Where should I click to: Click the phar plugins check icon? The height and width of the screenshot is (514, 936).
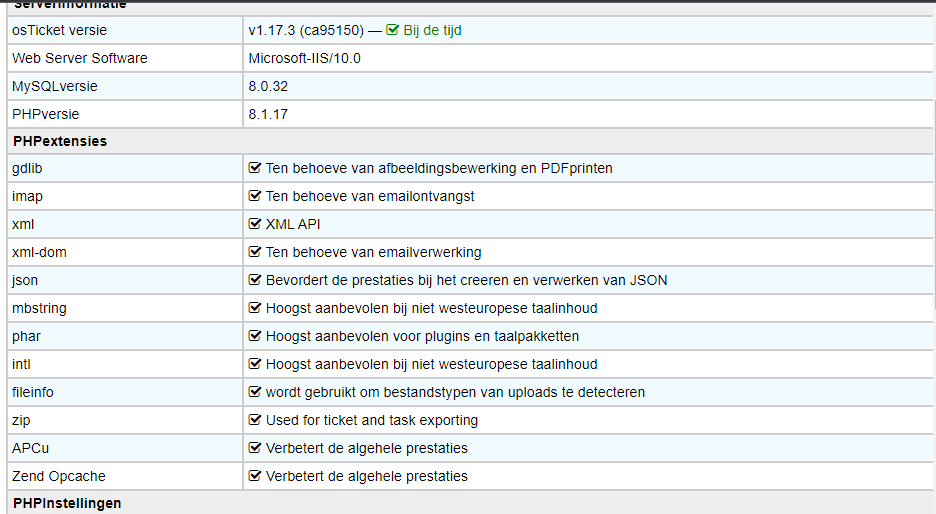click(255, 336)
